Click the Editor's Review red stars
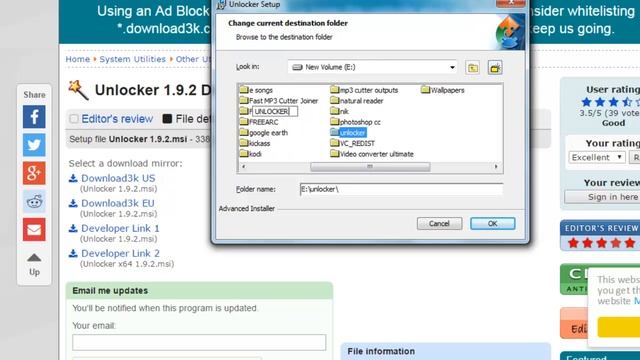Image resolution: width=640 pixels, height=360 pixels. pyautogui.click(x=602, y=243)
